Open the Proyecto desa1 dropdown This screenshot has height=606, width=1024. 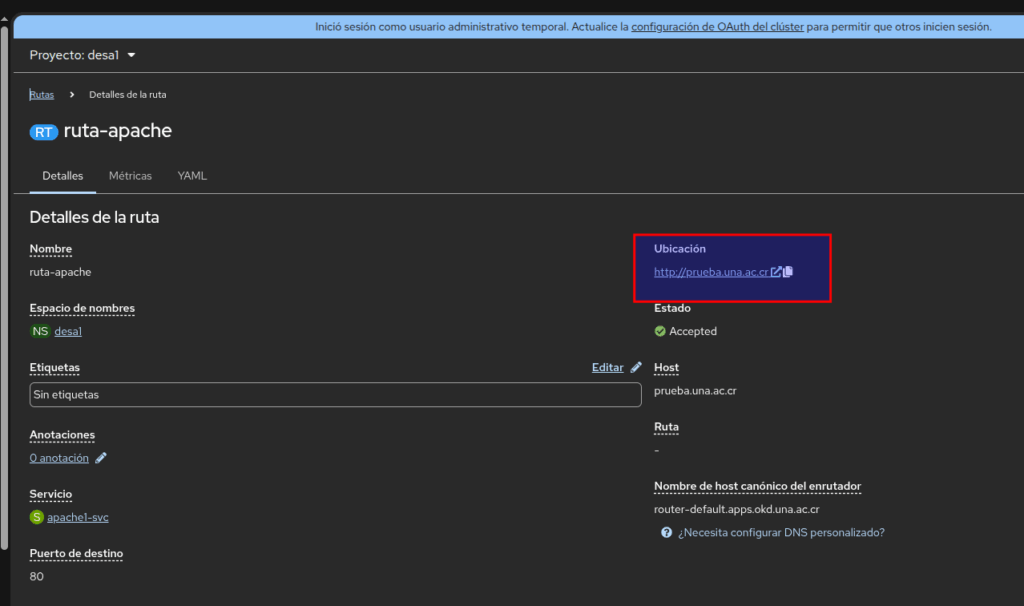click(x=82, y=55)
